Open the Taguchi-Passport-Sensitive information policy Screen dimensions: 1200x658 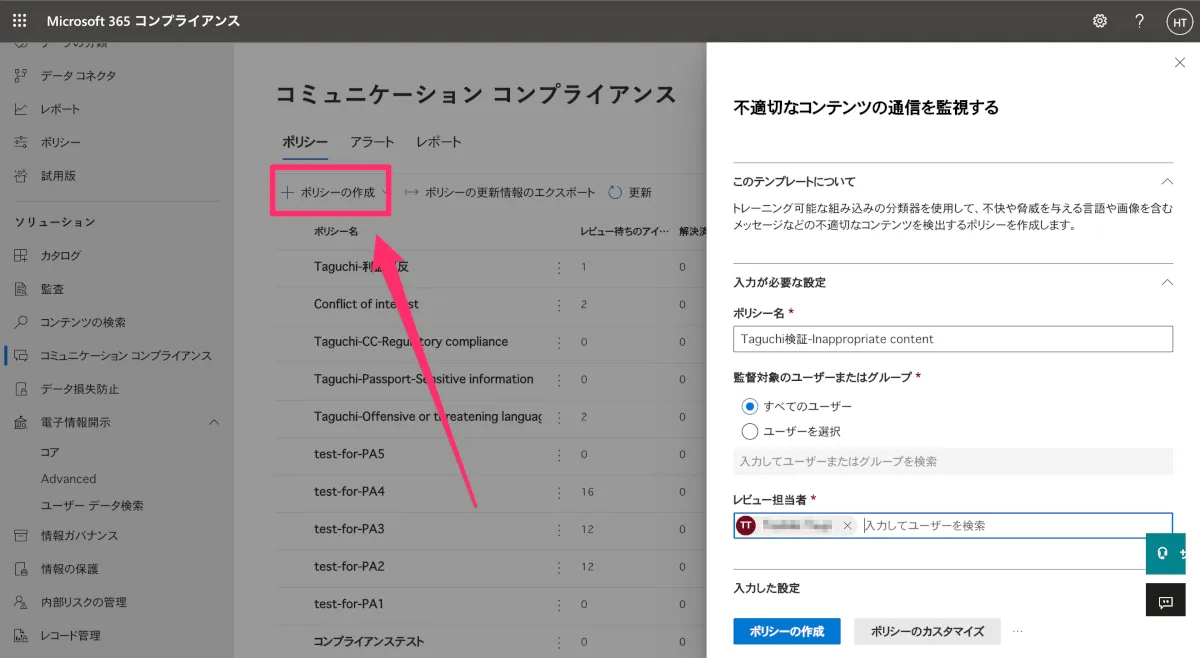pyautogui.click(x=424, y=379)
